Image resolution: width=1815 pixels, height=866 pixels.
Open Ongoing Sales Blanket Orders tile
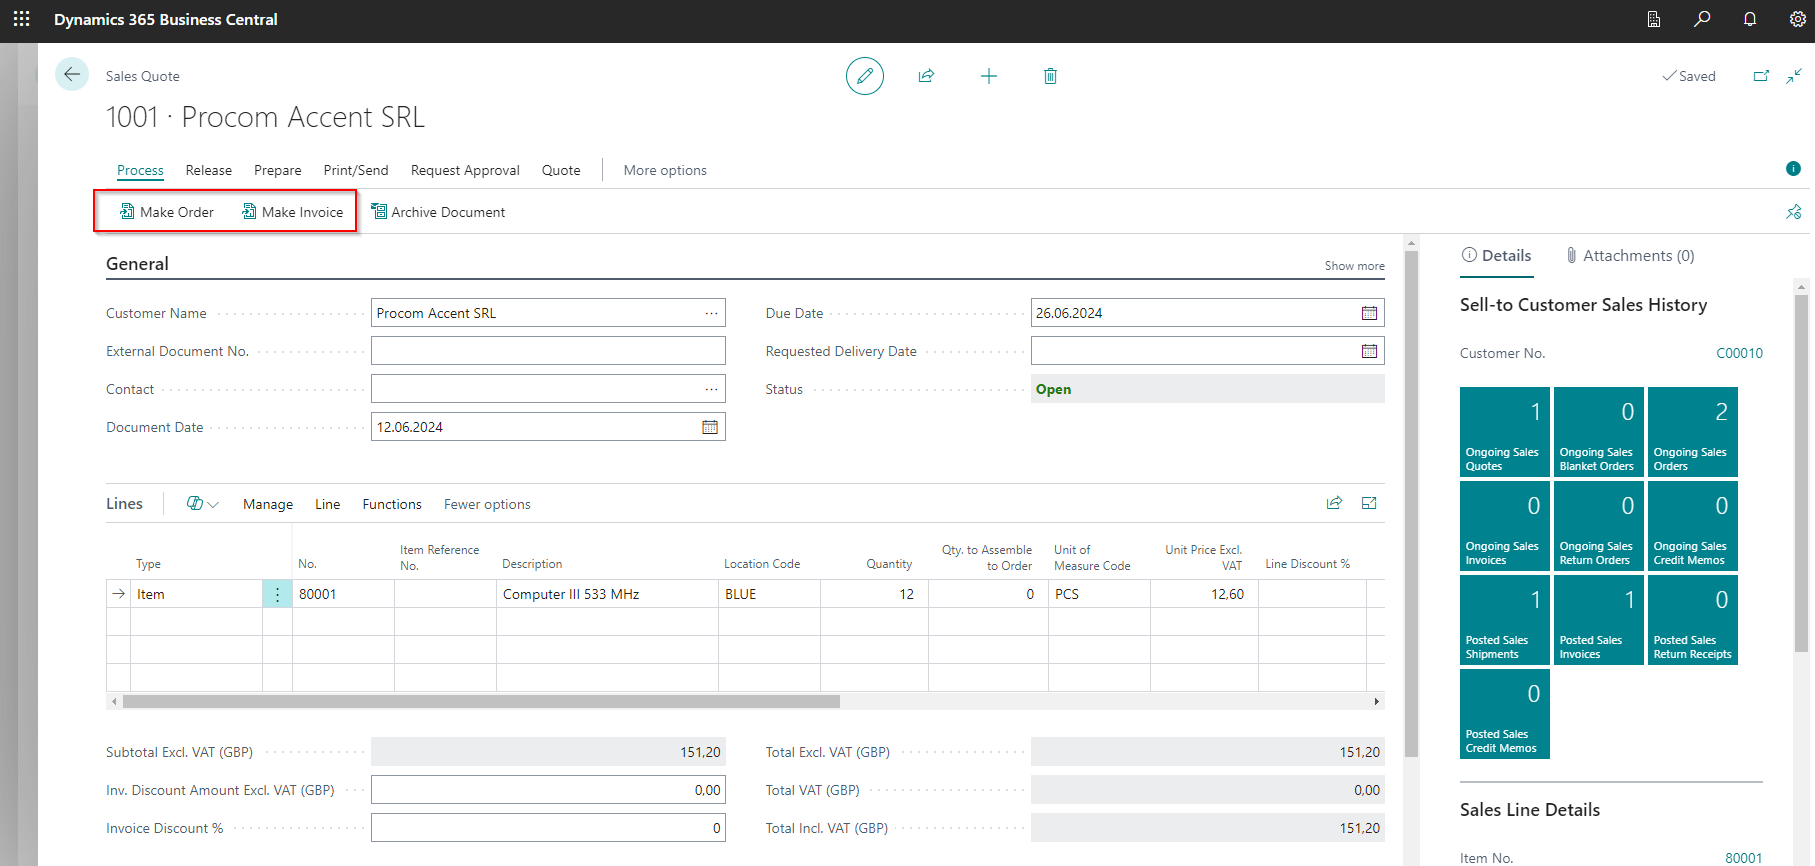pyautogui.click(x=1598, y=431)
